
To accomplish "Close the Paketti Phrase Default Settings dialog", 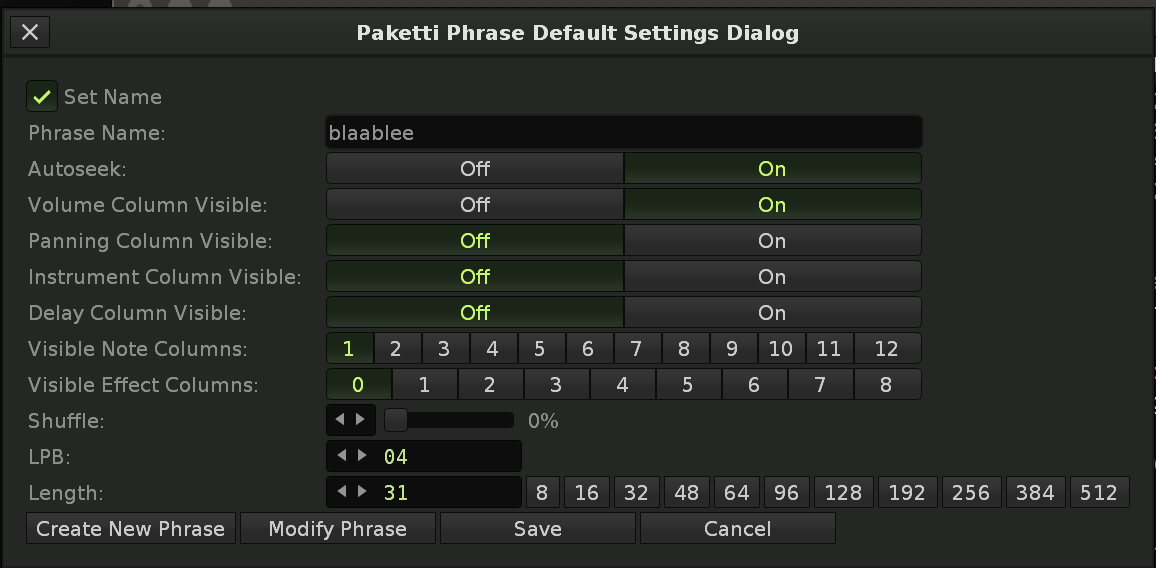I will click(x=30, y=32).
